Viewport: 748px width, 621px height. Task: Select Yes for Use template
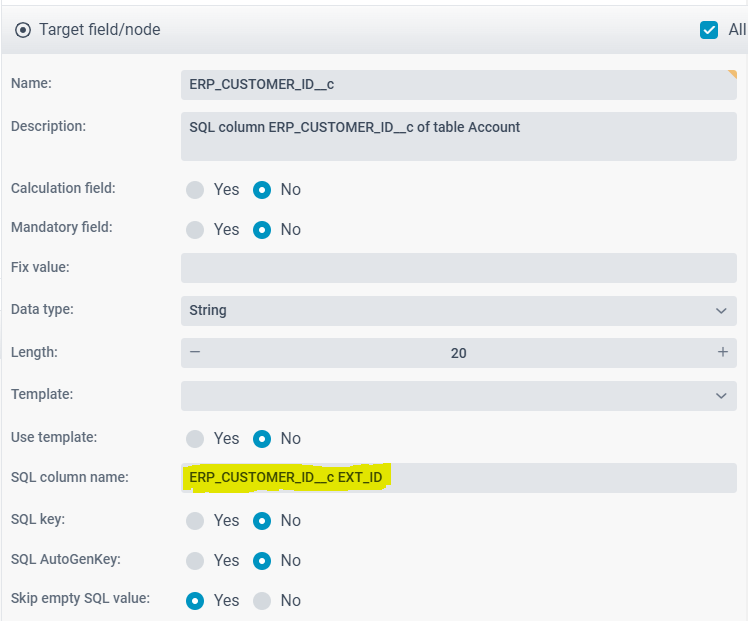(195, 439)
